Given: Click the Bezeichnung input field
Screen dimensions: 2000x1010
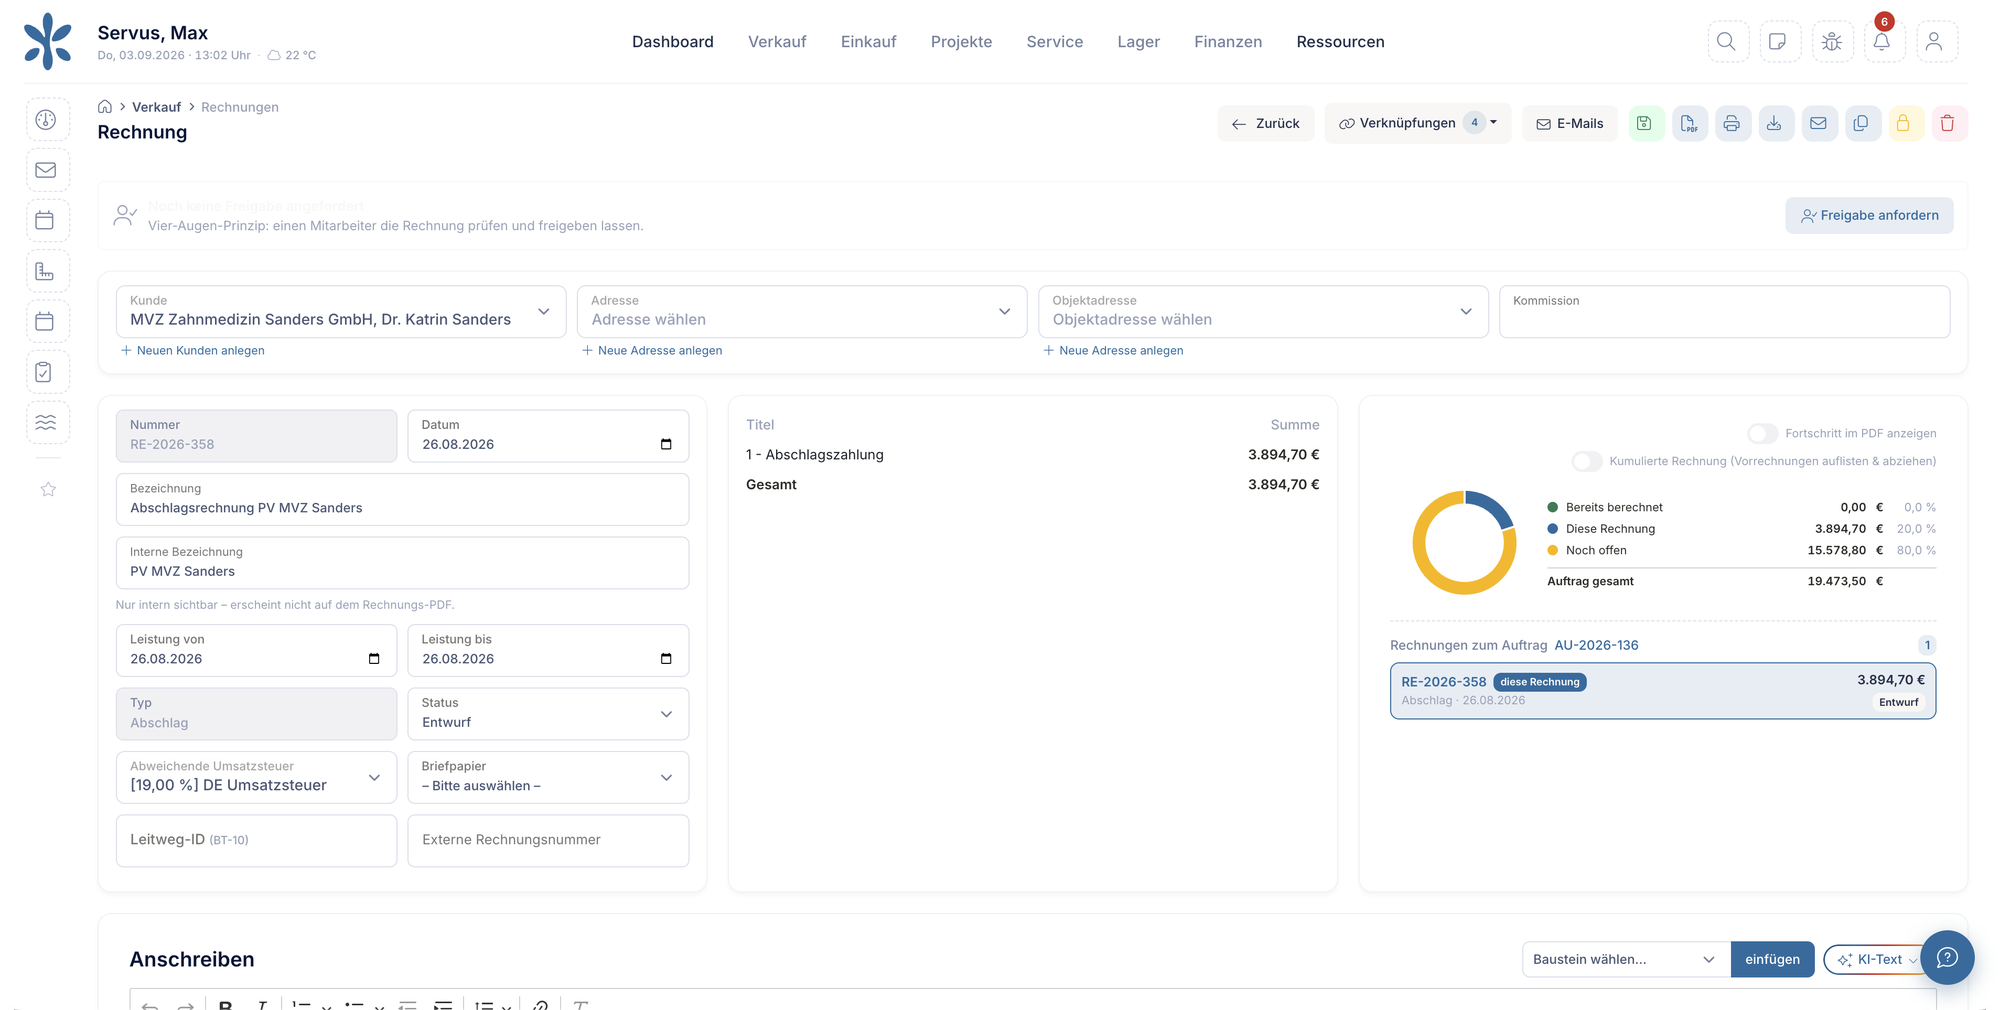Looking at the screenshot, I should click(x=402, y=499).
